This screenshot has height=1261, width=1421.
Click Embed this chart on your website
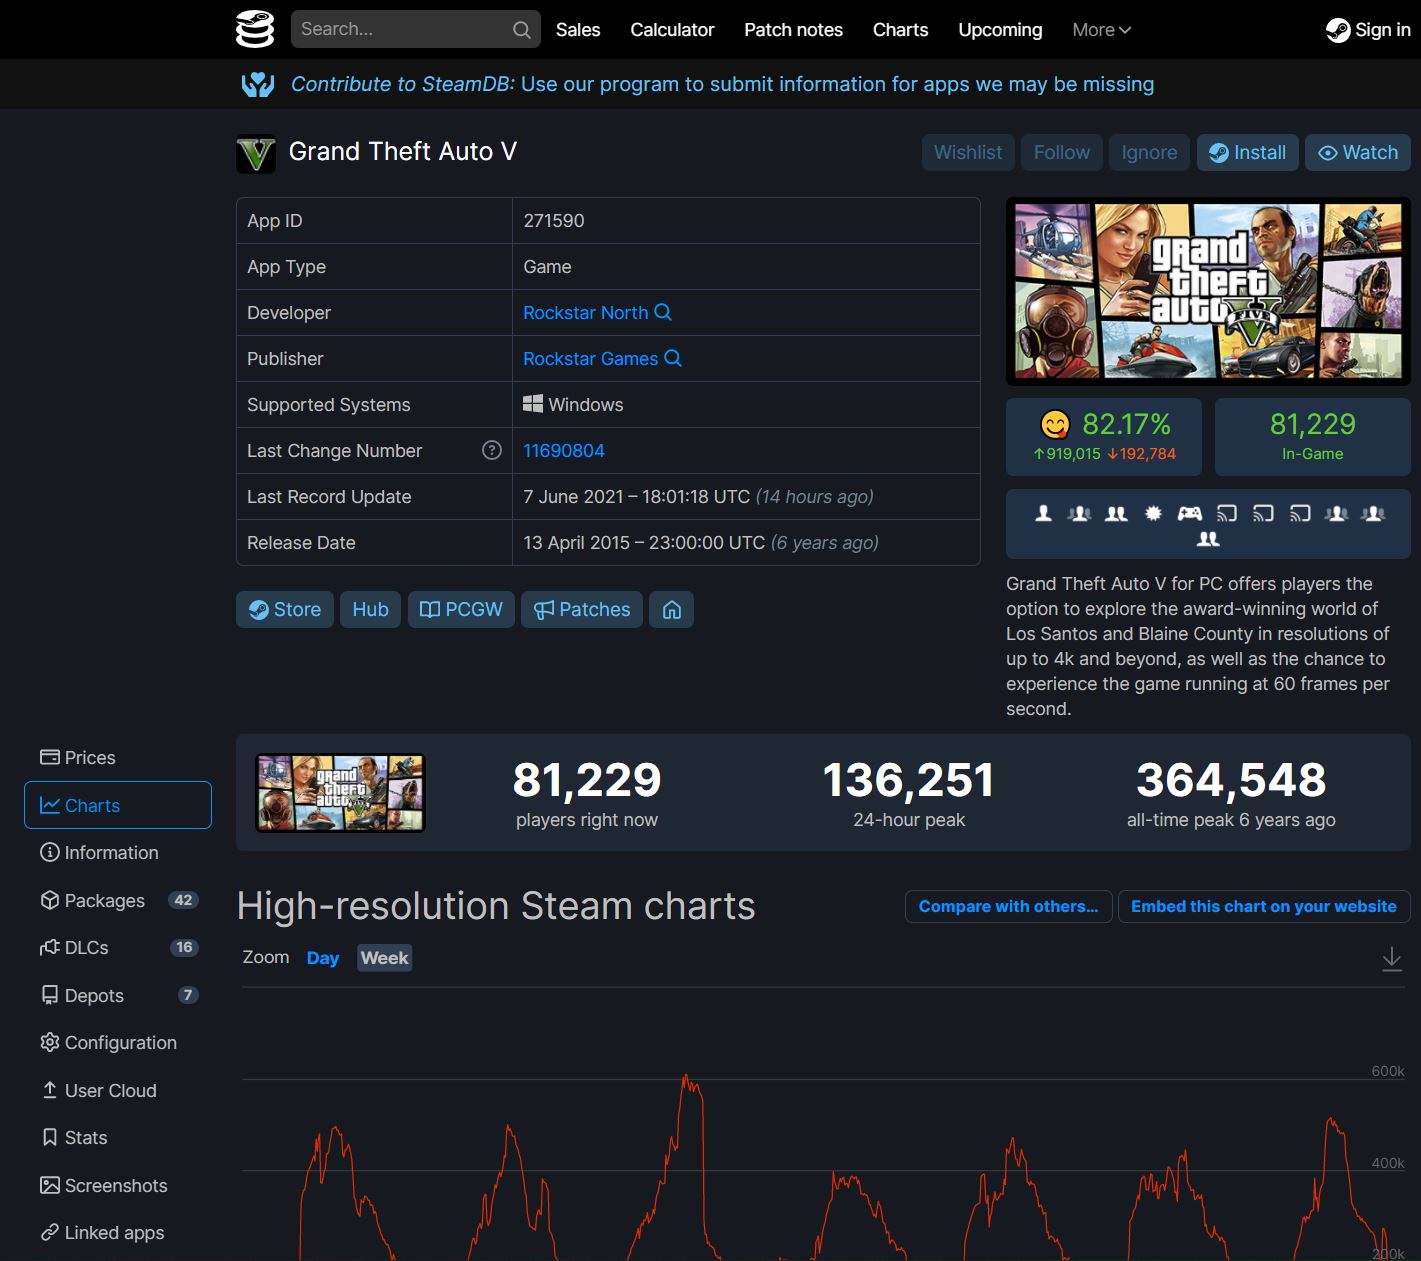click(1264, 906)
